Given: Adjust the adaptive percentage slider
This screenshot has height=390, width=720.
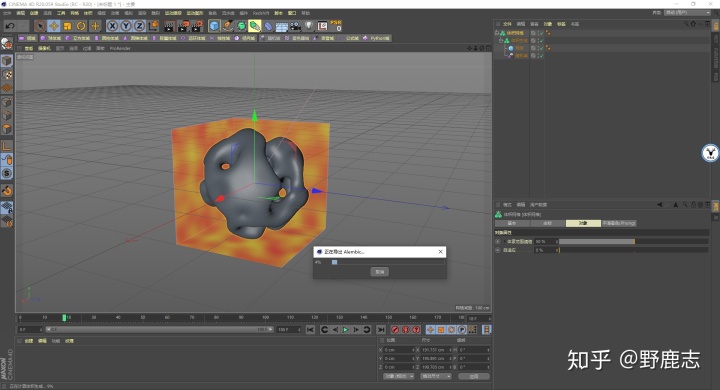Looking at the screenshot, I should click(634, 250).
